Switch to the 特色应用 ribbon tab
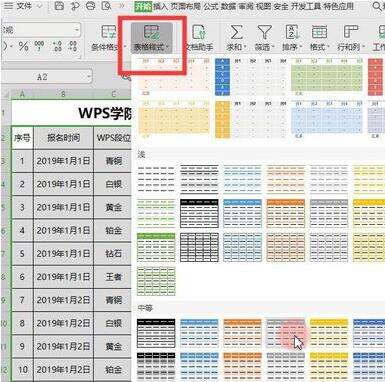Screen dimensions: 385x382 tap(338, 6)
